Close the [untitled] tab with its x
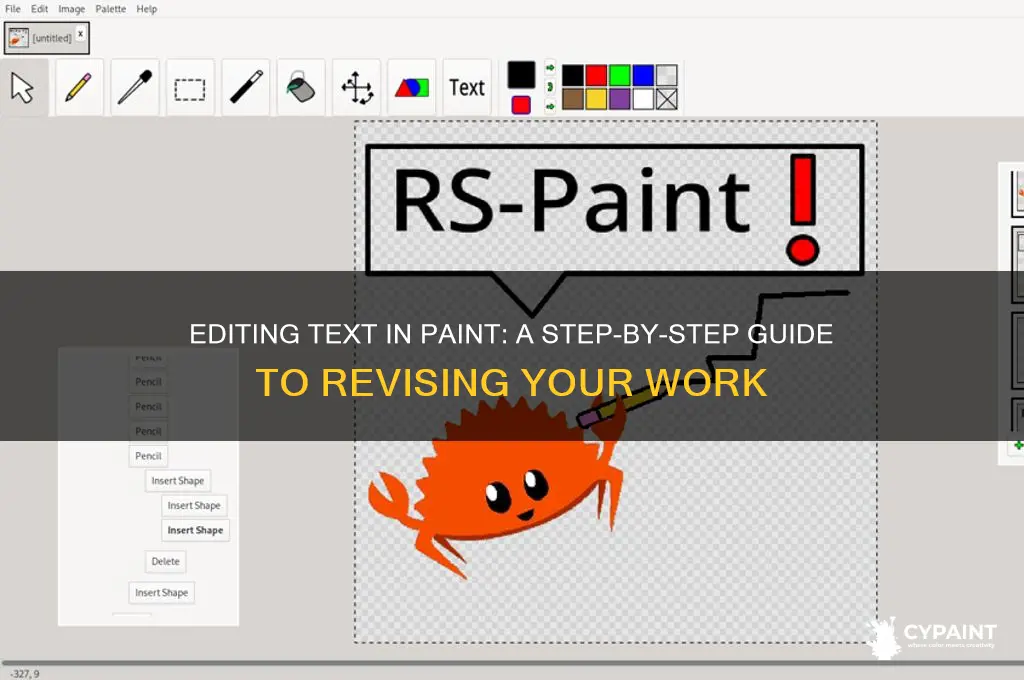 pos(80,34)
